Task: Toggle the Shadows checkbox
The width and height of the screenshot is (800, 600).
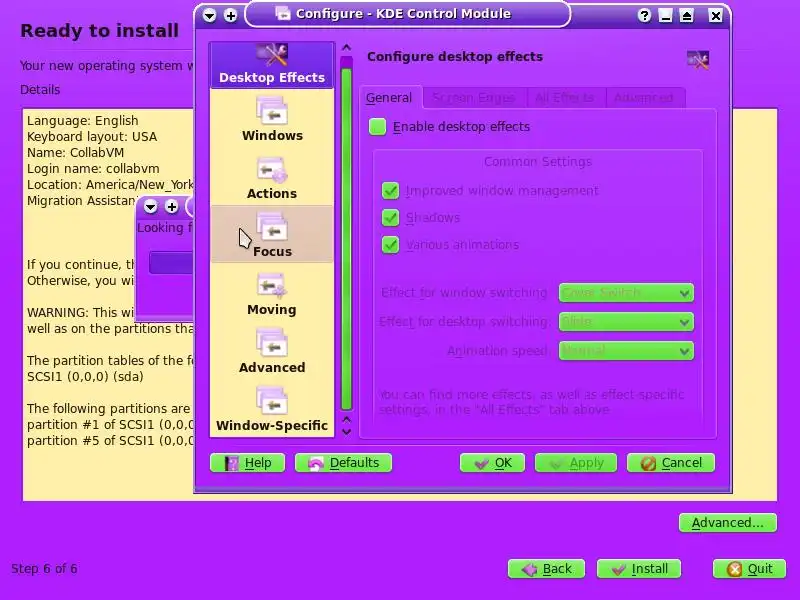Action: (391, 218)
